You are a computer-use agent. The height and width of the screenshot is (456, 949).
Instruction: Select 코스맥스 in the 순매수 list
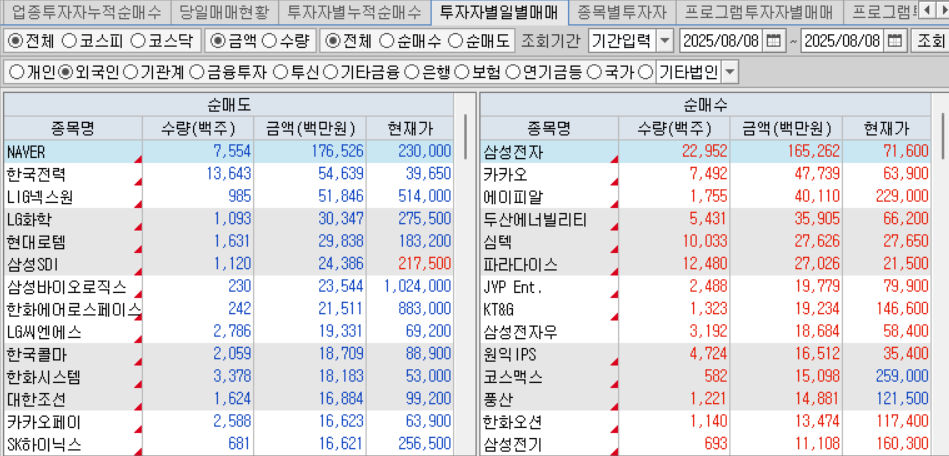tap(513, 377)
